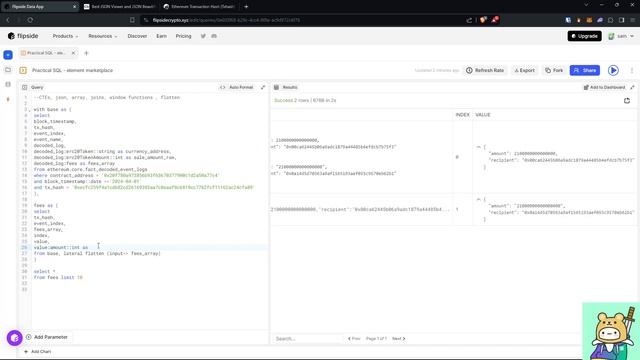This screenshot has height=360, width=640.
Task: Click the browser reload button
Action: [30, 20]
